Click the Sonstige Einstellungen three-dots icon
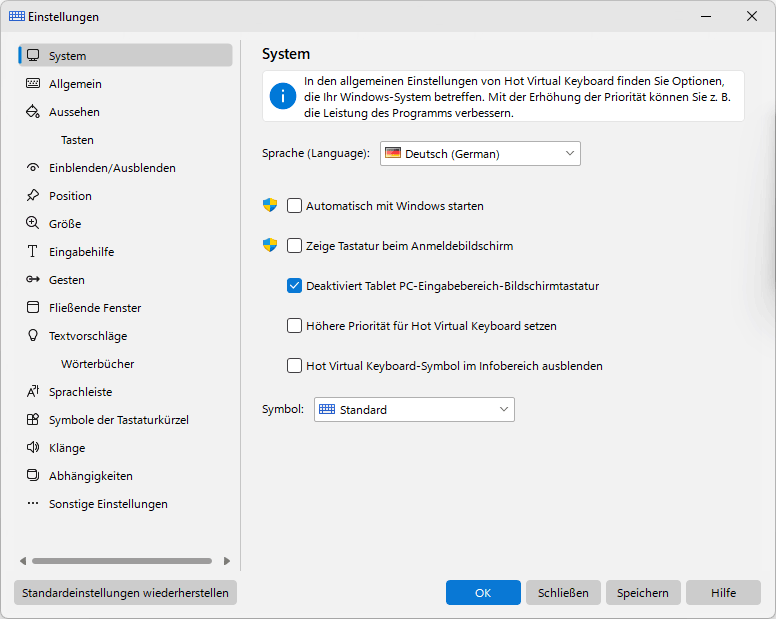The width and height of the screenshot is (776, 619). pos(33,503)
